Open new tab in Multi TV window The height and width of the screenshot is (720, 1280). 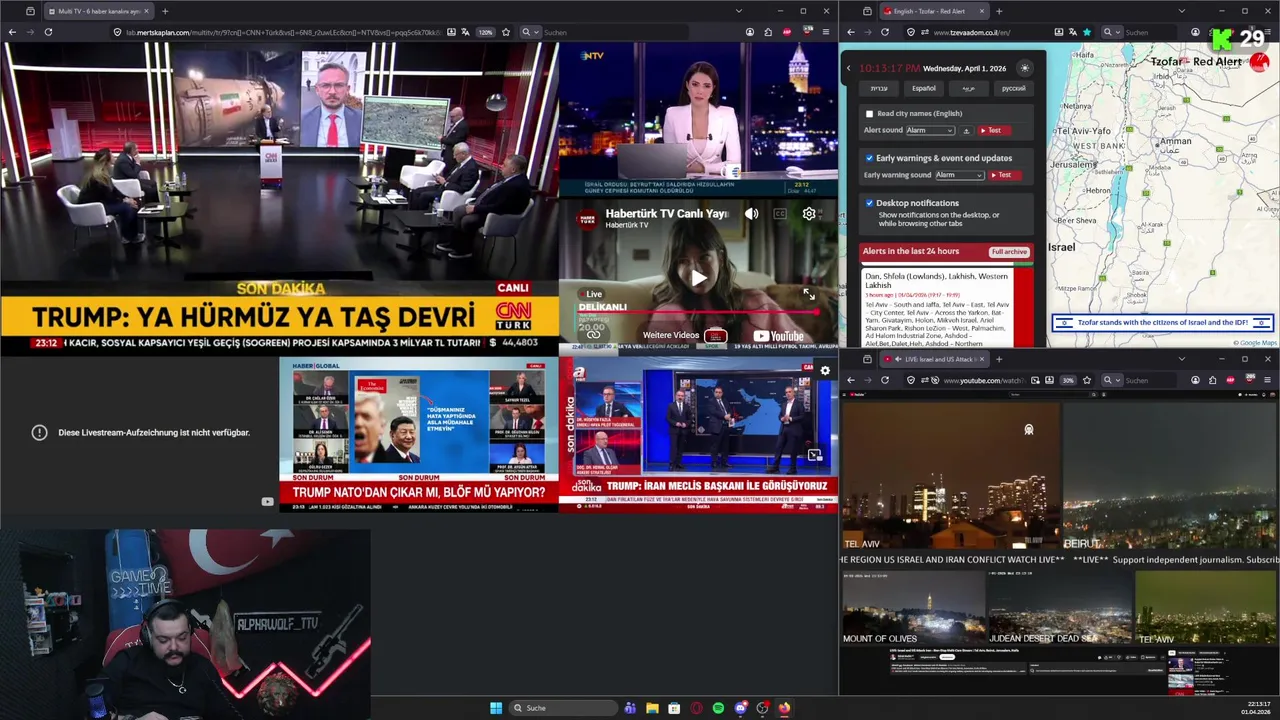[165, 11]
